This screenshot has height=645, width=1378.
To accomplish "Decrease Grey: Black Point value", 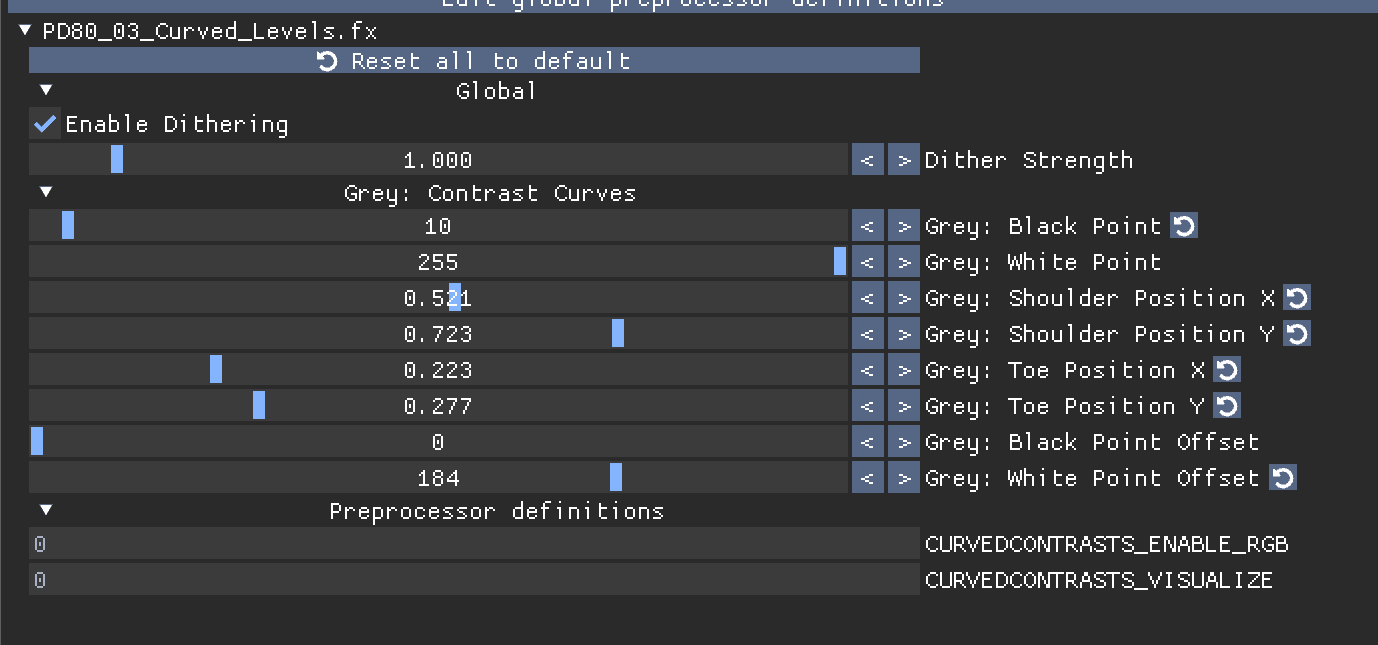I will [868, 226].
